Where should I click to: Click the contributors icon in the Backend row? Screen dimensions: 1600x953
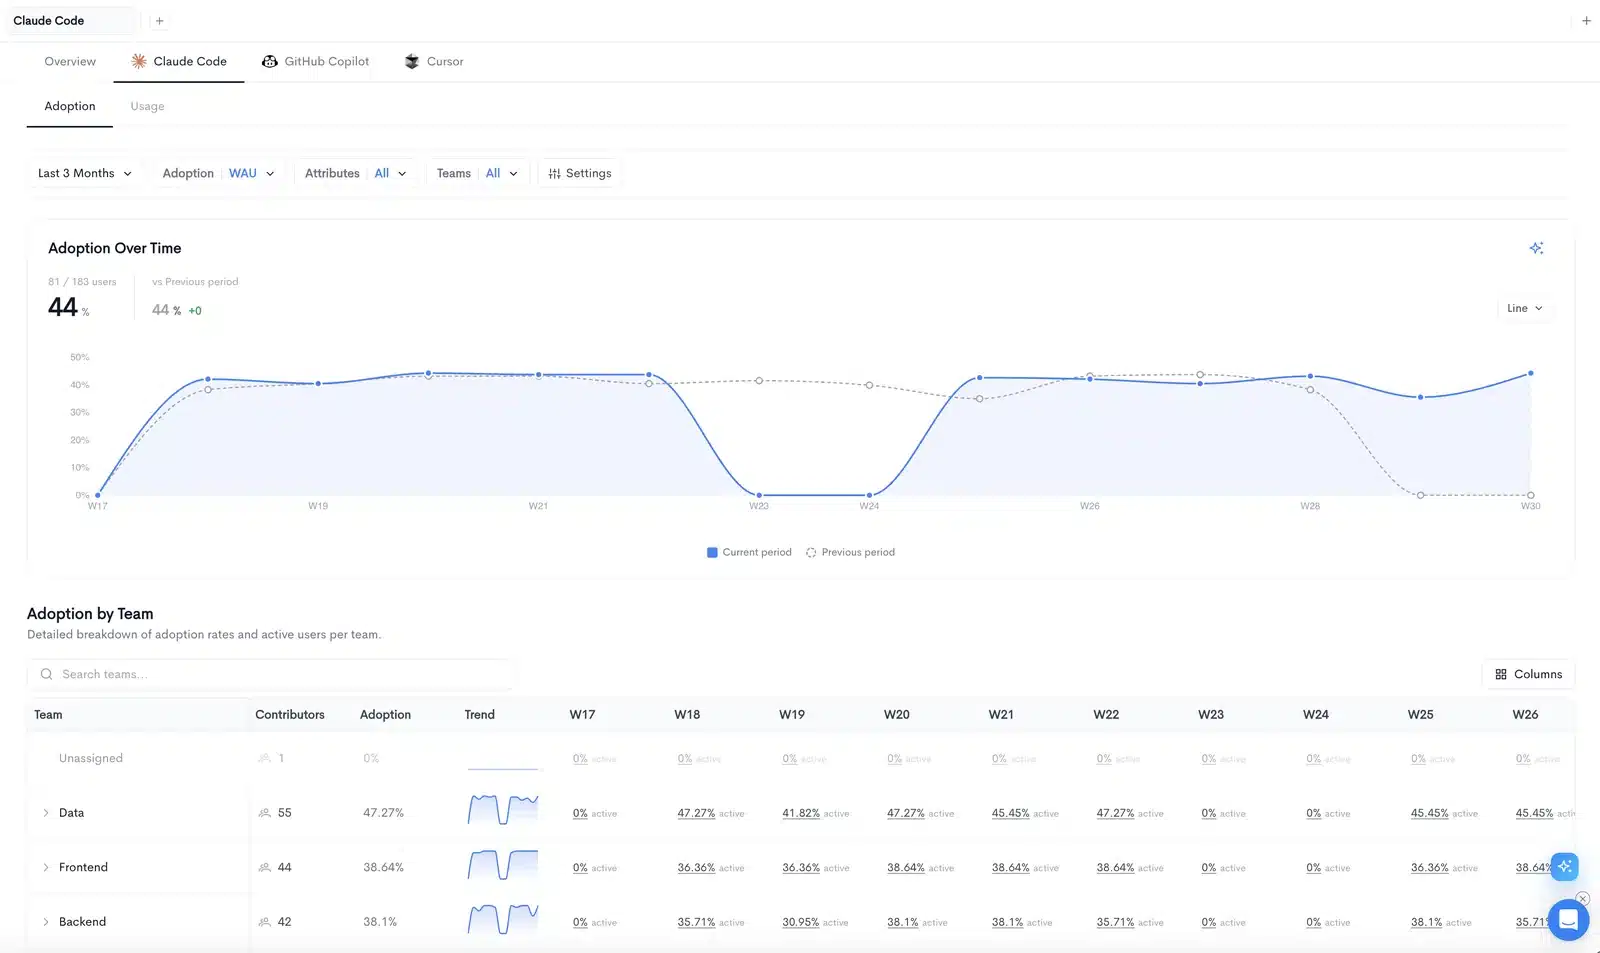tap(265, 922)
